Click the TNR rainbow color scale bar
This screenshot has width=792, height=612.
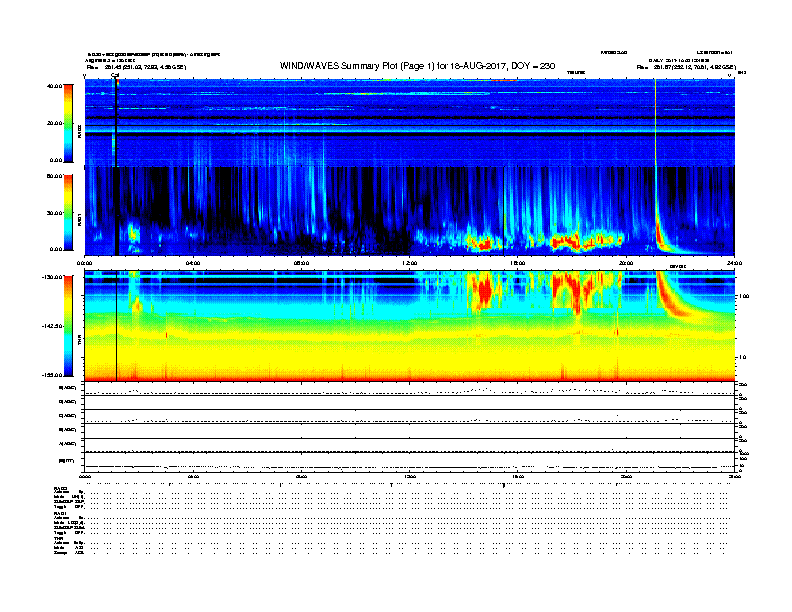tap(68, 326)
